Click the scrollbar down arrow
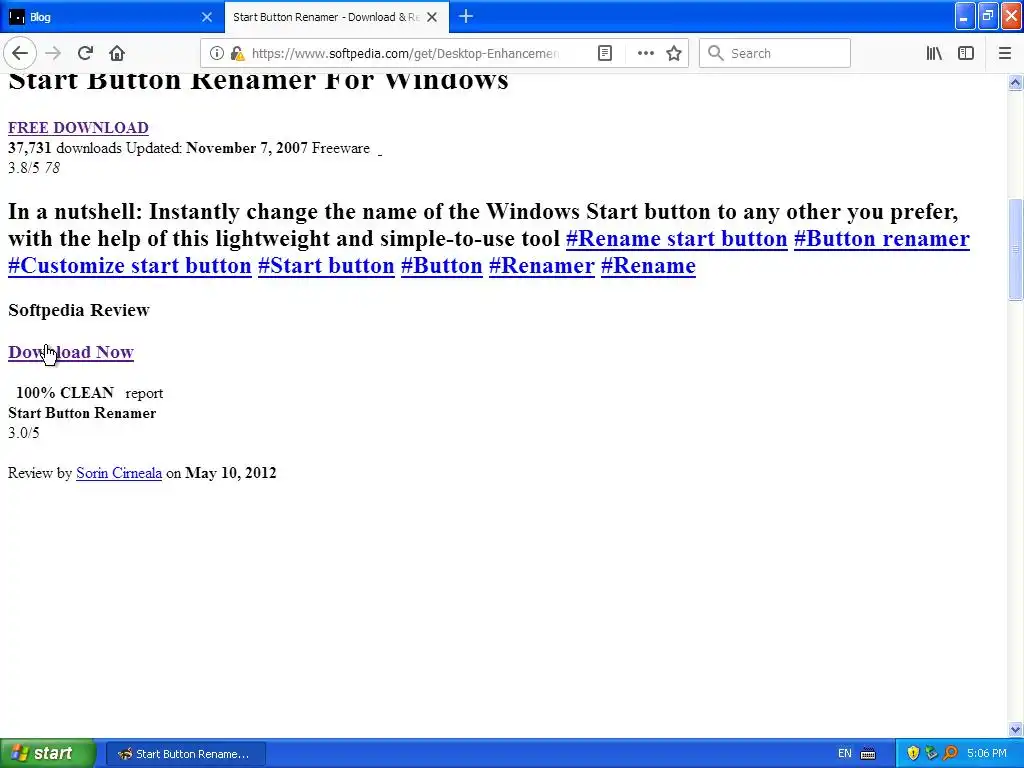Screen dimensions: 1024x768 (1016, 729)
